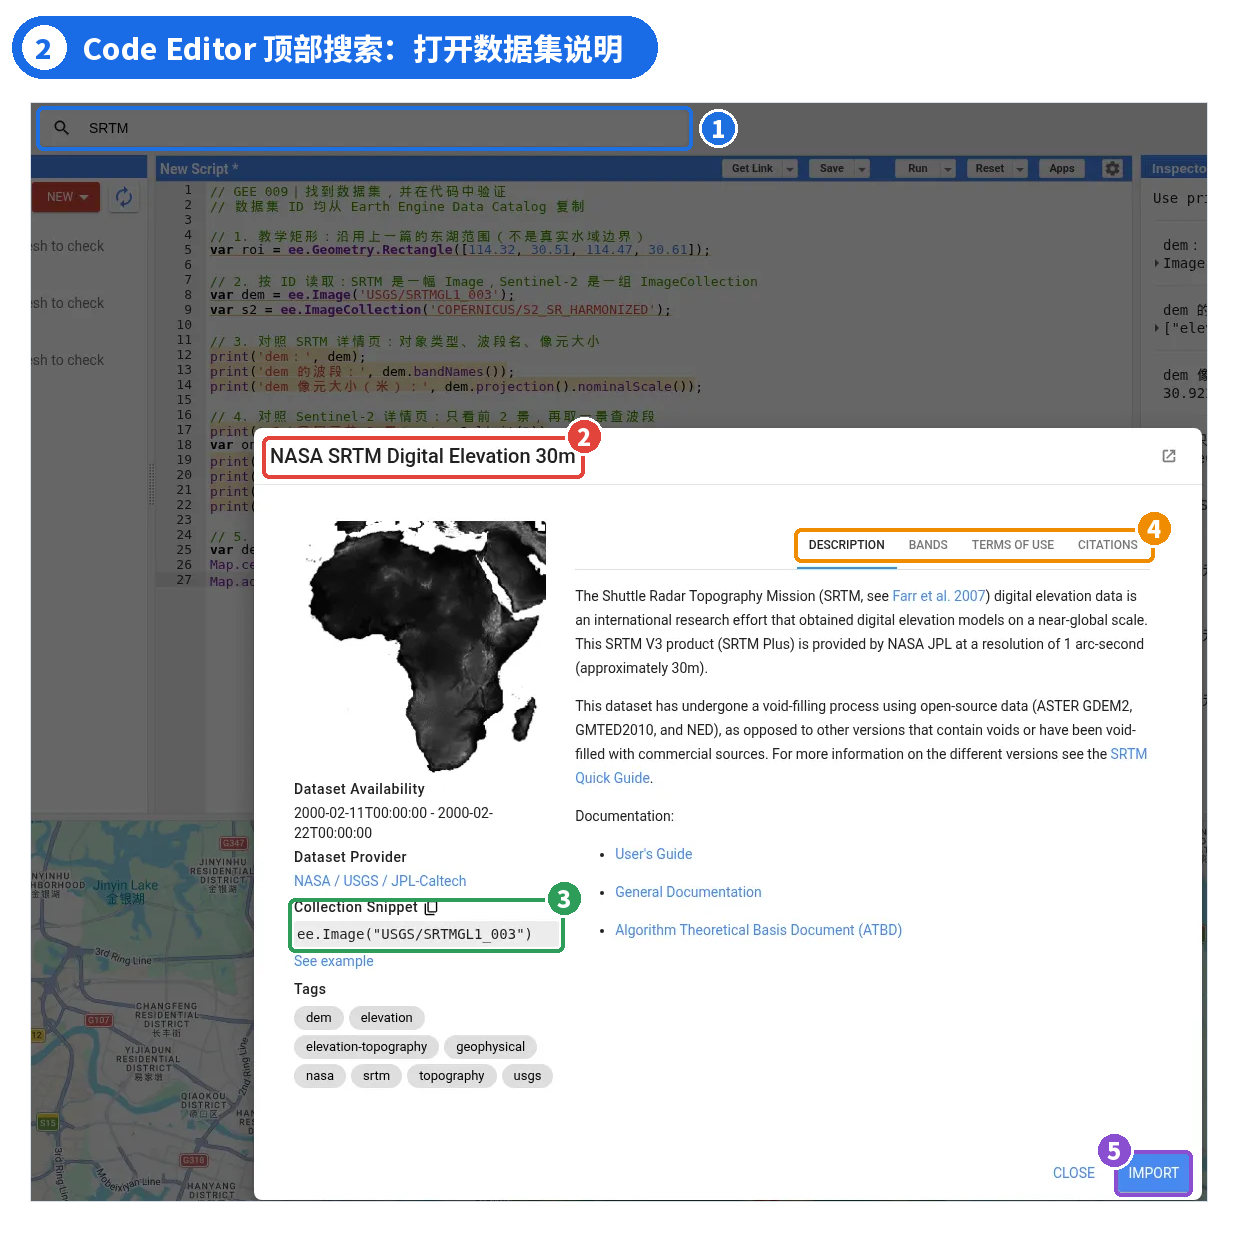The height and width of the screenshot is (1242, 1238).
Task: Open the Get Link dropdown arrow
Action: pyautogui.click(x=790, y=169)
